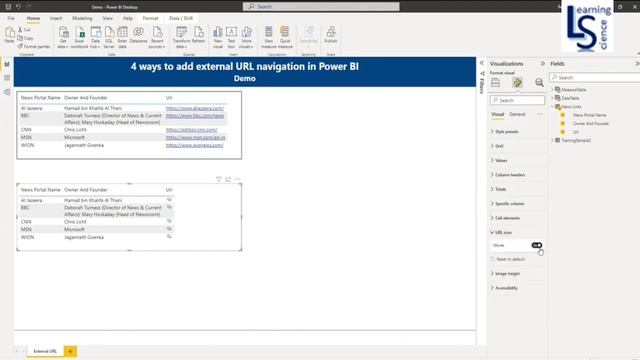Expand the Filters pane arrow
Viewport: 640px width, 360px height.
pyautogui.click(x=482, y=63)
